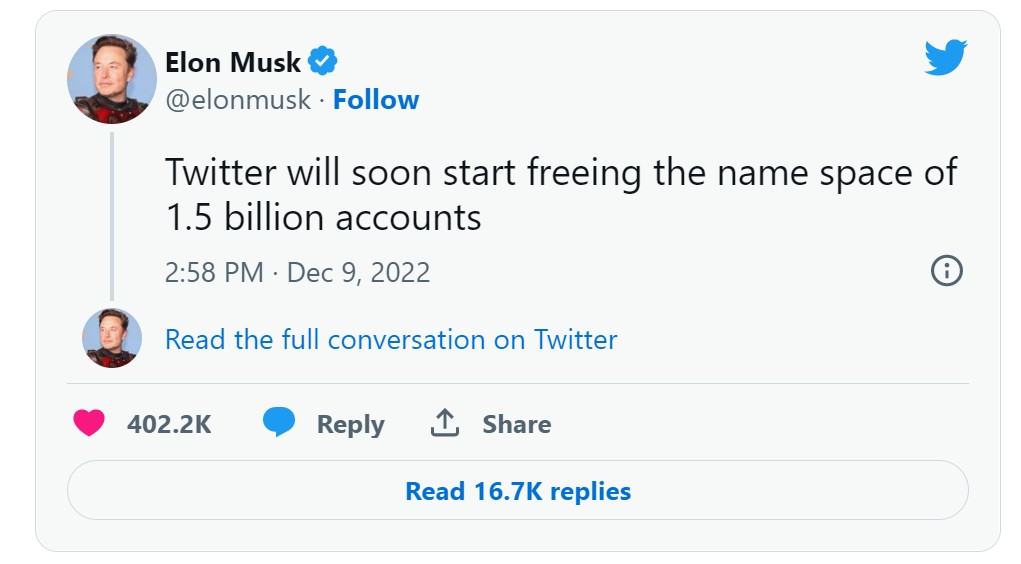
Task: Click the small avatar beside the conversation link
Action: 111,338
